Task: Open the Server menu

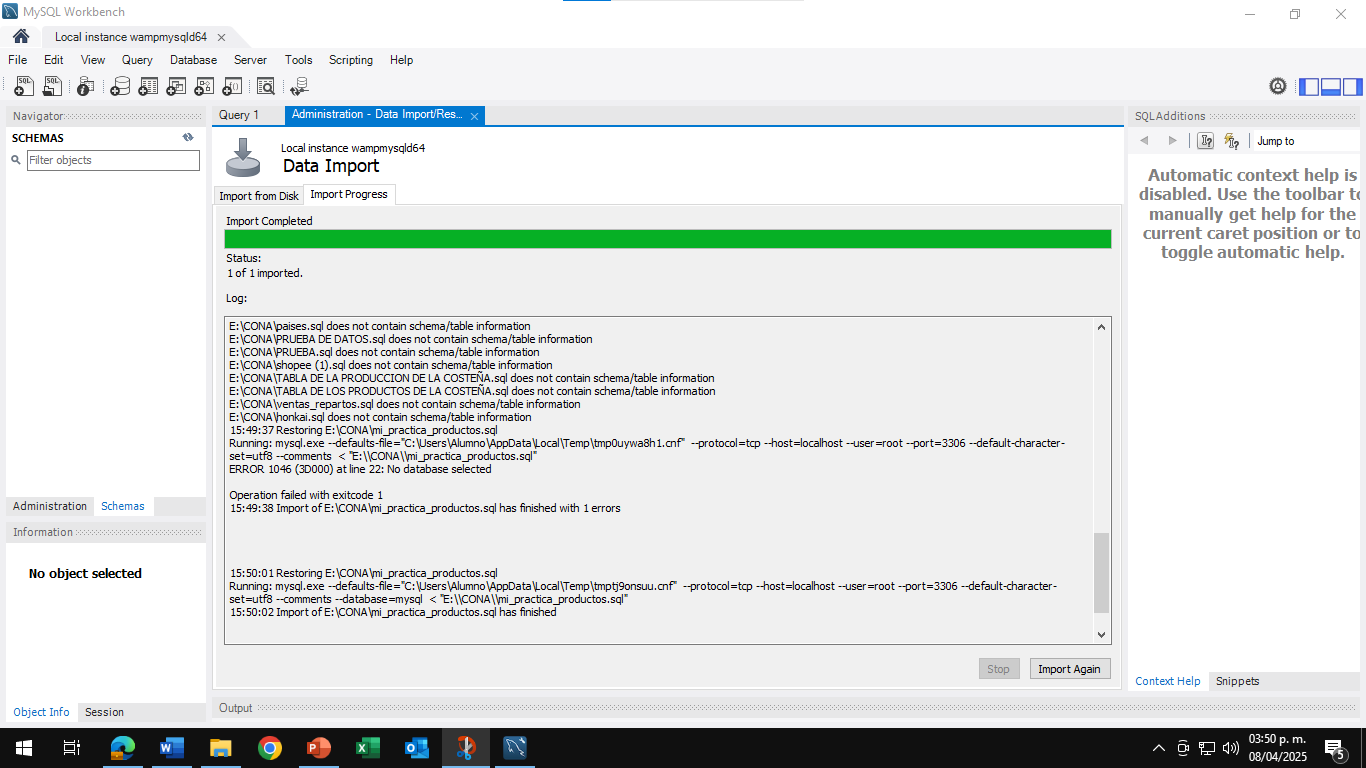Action: point(251,60)
